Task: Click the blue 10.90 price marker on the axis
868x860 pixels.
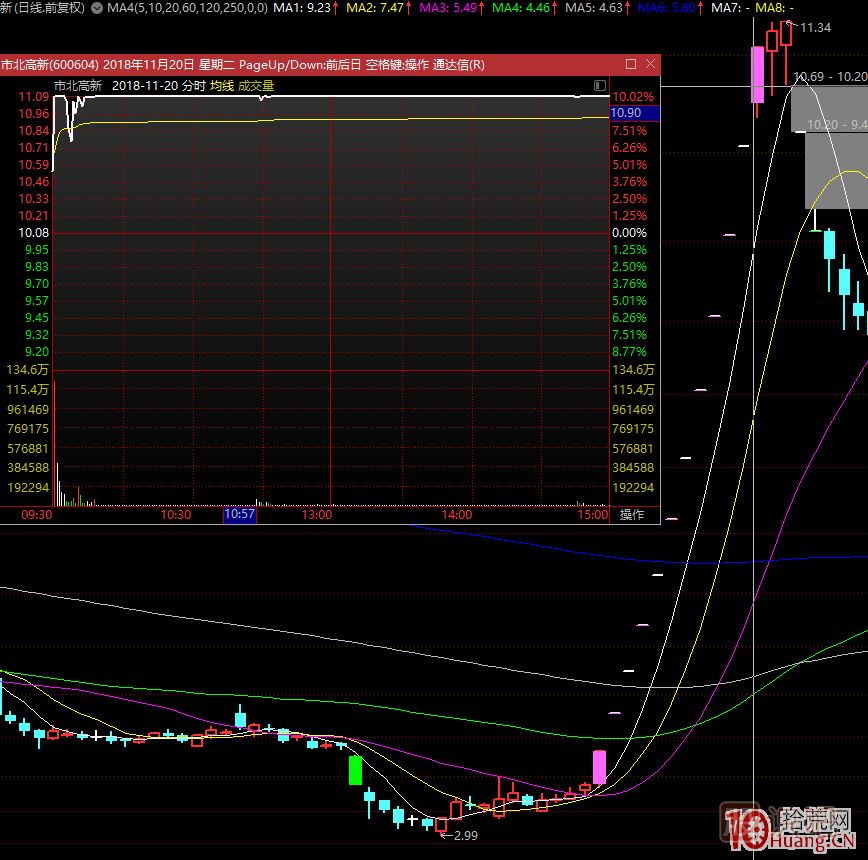Action: 634,114
